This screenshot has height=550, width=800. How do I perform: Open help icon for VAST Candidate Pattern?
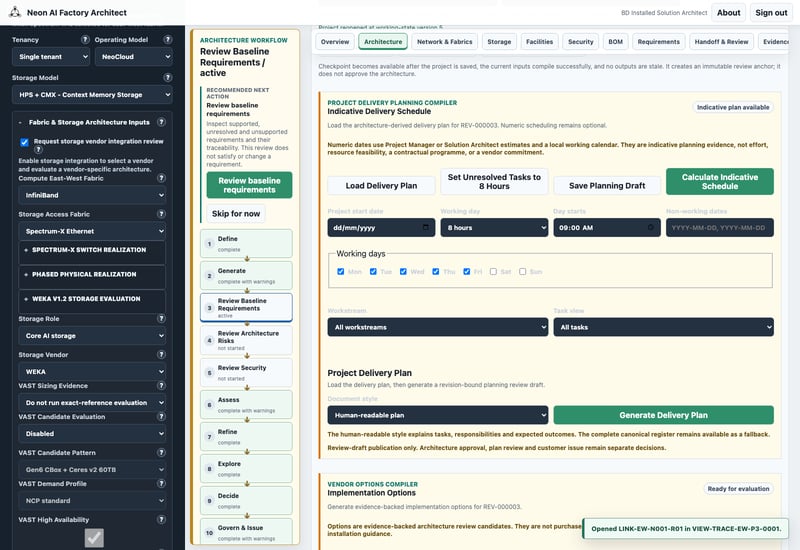[x=161, y=452]
